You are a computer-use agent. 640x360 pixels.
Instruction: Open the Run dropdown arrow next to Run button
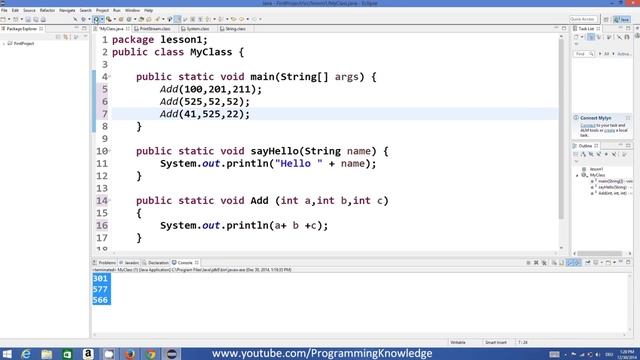102,19
